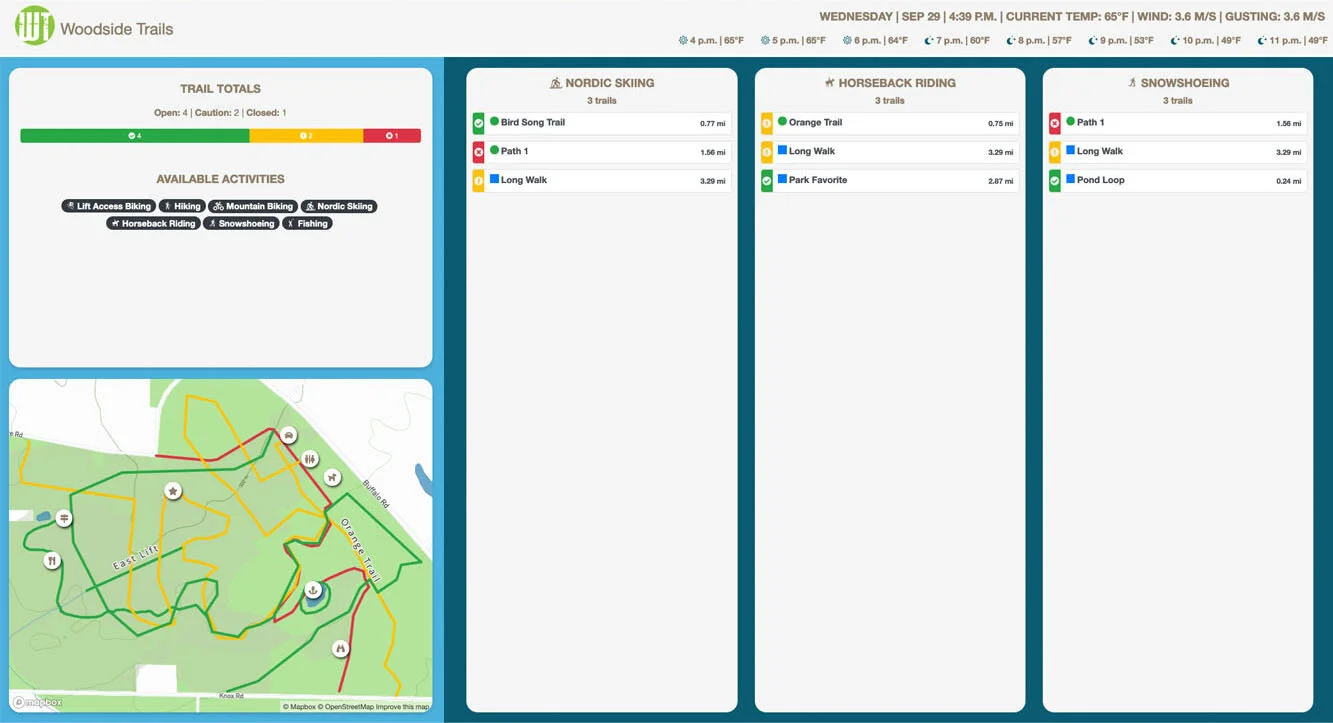Click the Mapbox logo on the map
1333x723 pixels.
tap(38, 702)
